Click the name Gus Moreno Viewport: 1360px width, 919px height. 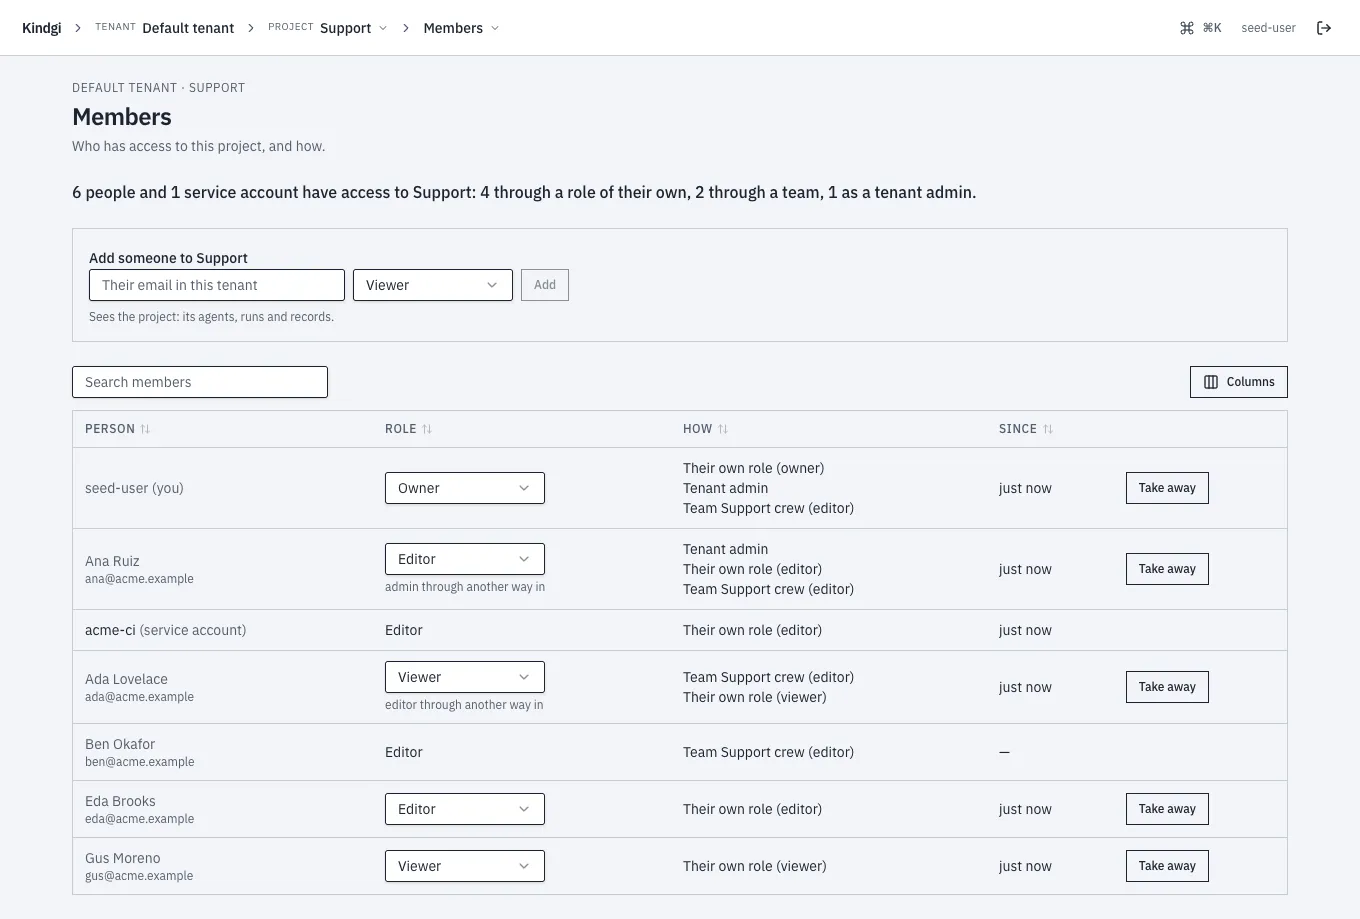tap(122, 858)
